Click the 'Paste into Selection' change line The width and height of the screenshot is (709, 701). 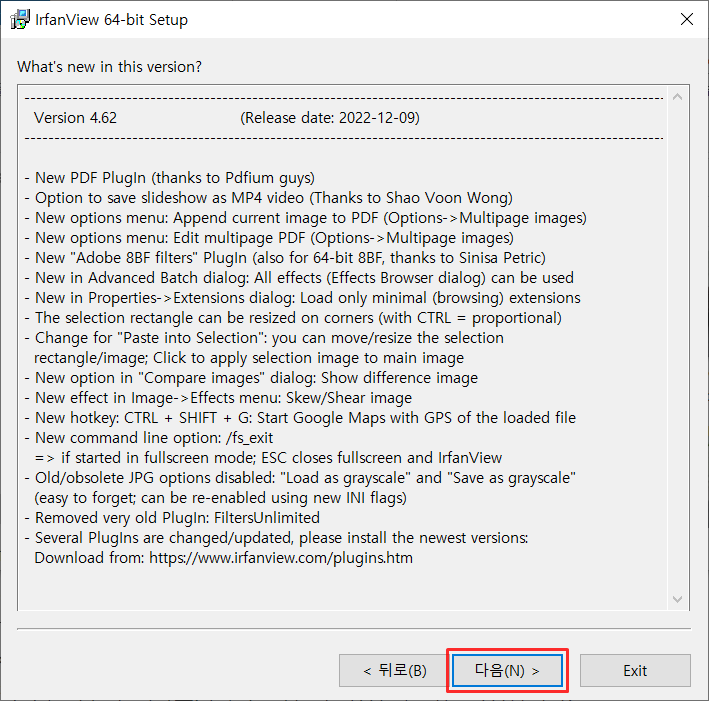pyautogui.click(x=264, y=338)
